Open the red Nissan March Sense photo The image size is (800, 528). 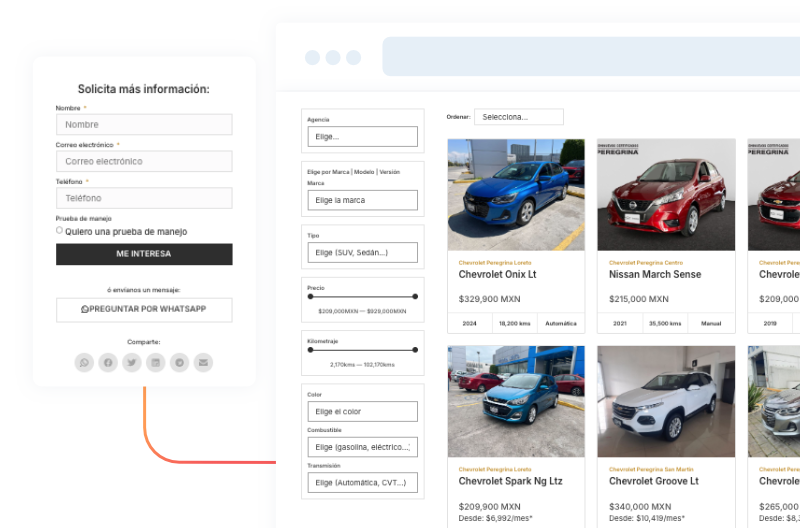pos(666,195)
